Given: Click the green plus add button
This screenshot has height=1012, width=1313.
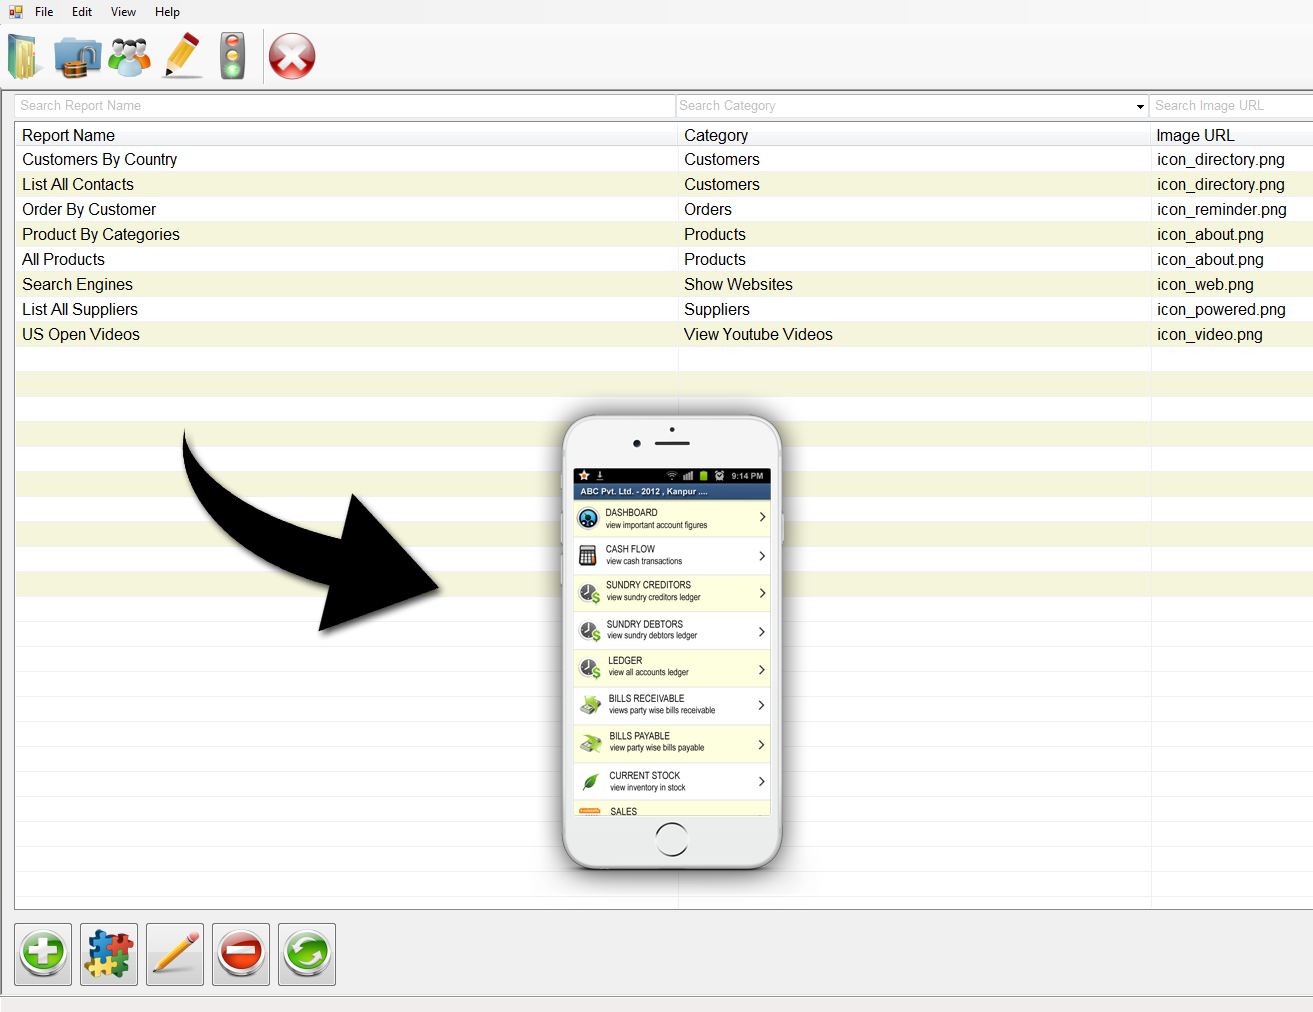Looking at the screenshot, I should pos(43,954).
